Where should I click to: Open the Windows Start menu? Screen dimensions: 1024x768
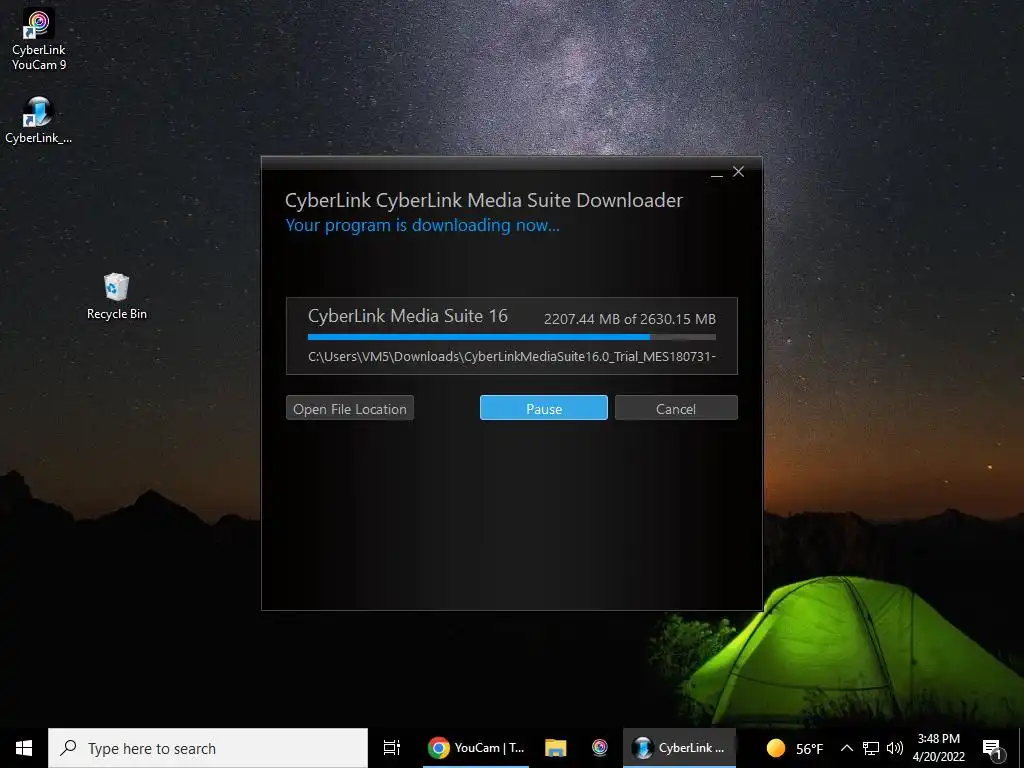tap(24, 748)
